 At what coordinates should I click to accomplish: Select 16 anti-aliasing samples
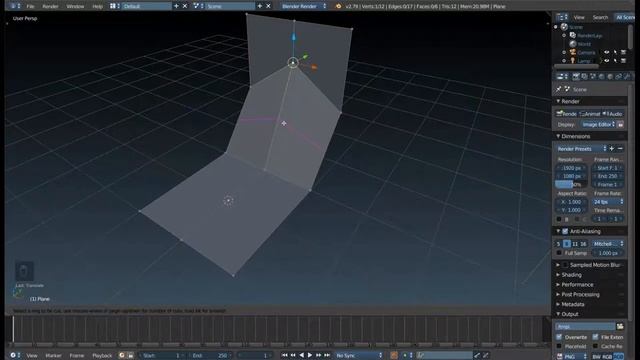583,244
